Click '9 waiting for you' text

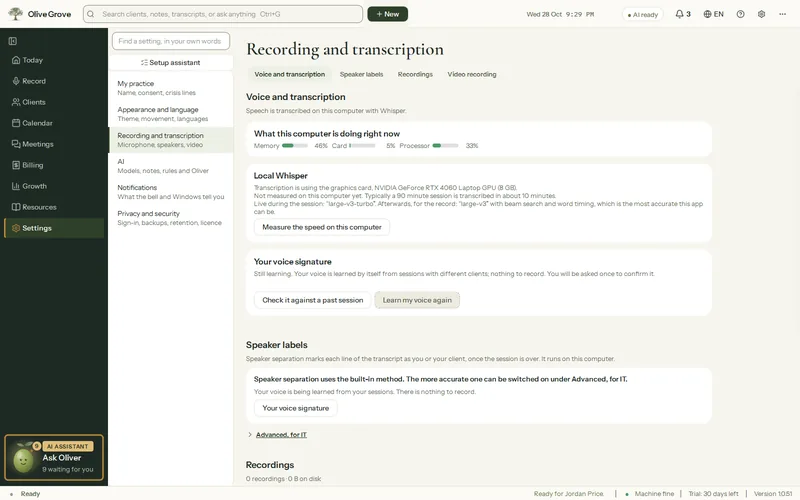(x=68, y=469)
